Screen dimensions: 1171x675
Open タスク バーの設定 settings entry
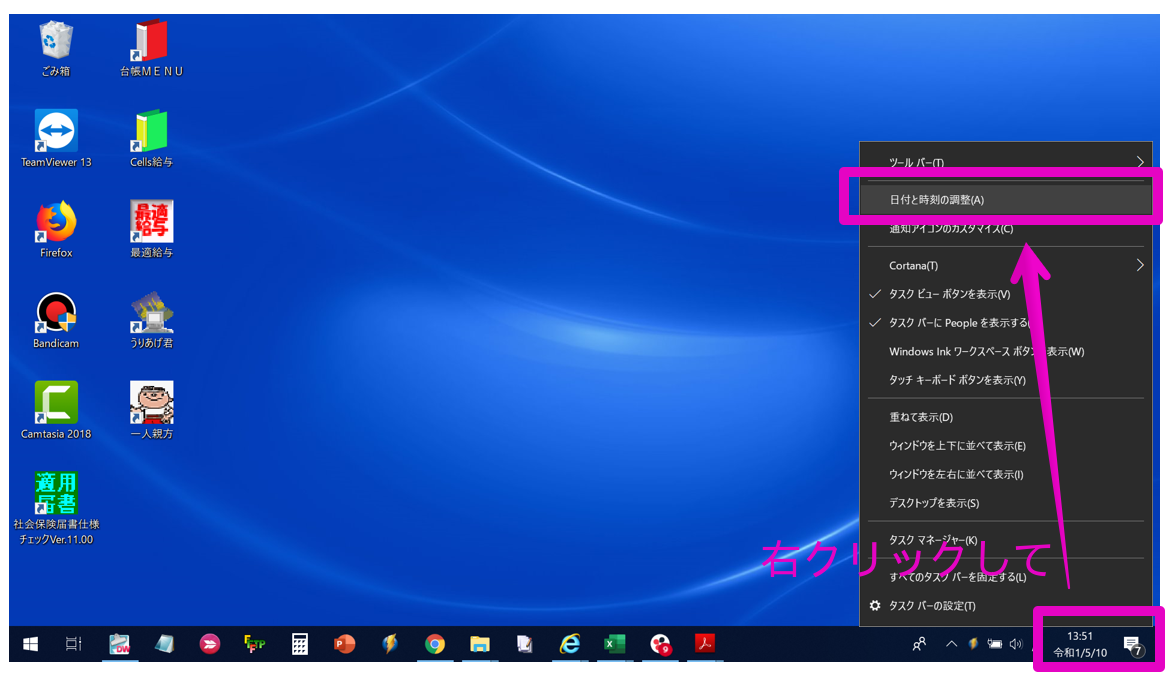1005,606
